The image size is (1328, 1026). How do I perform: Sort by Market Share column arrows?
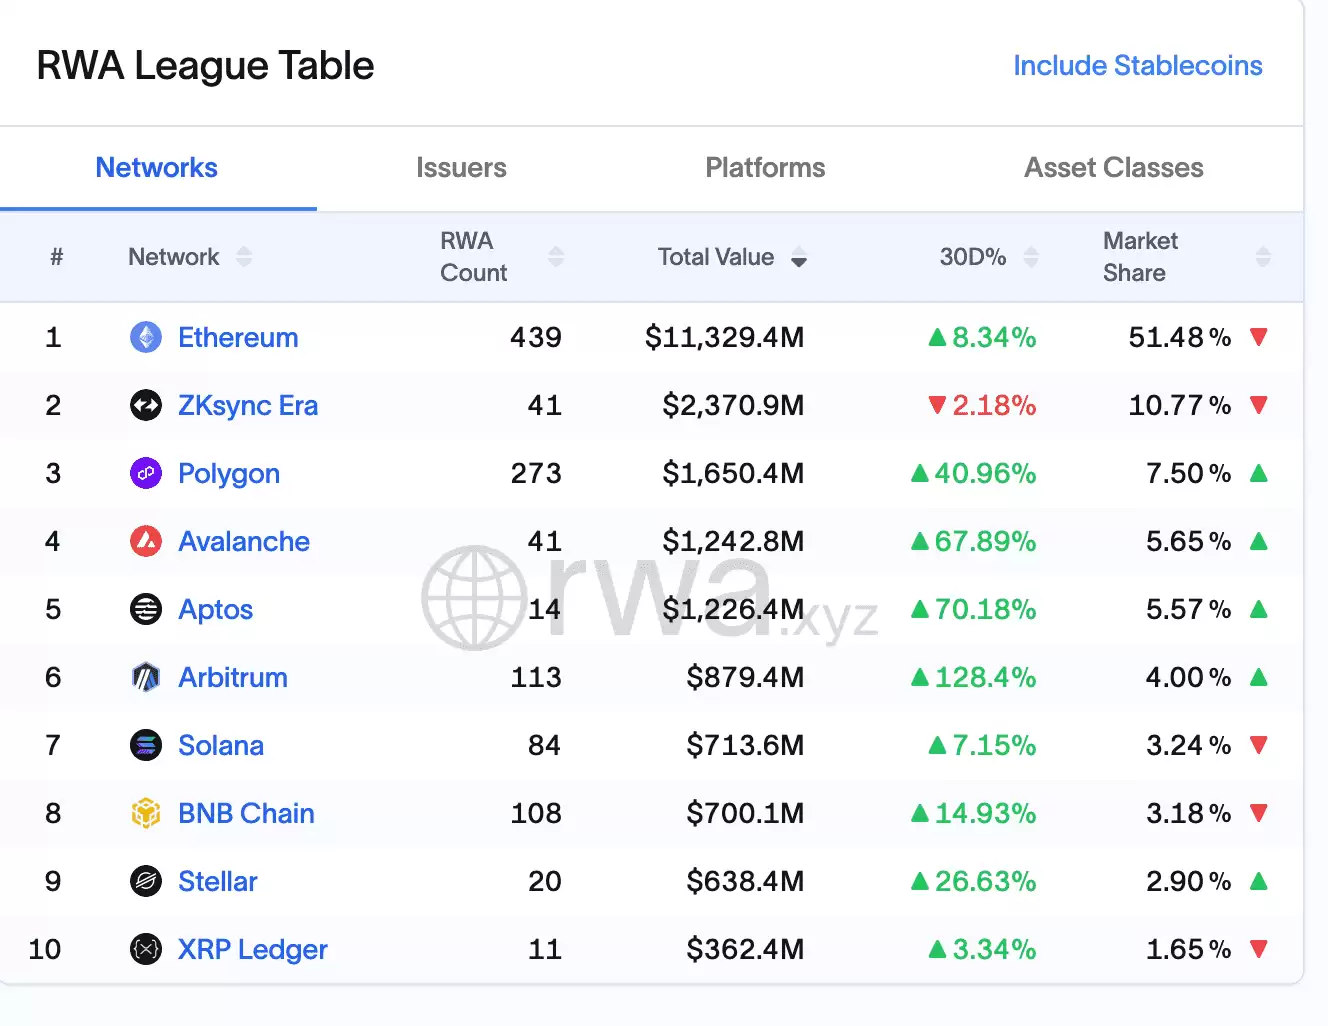[1263, 257]
